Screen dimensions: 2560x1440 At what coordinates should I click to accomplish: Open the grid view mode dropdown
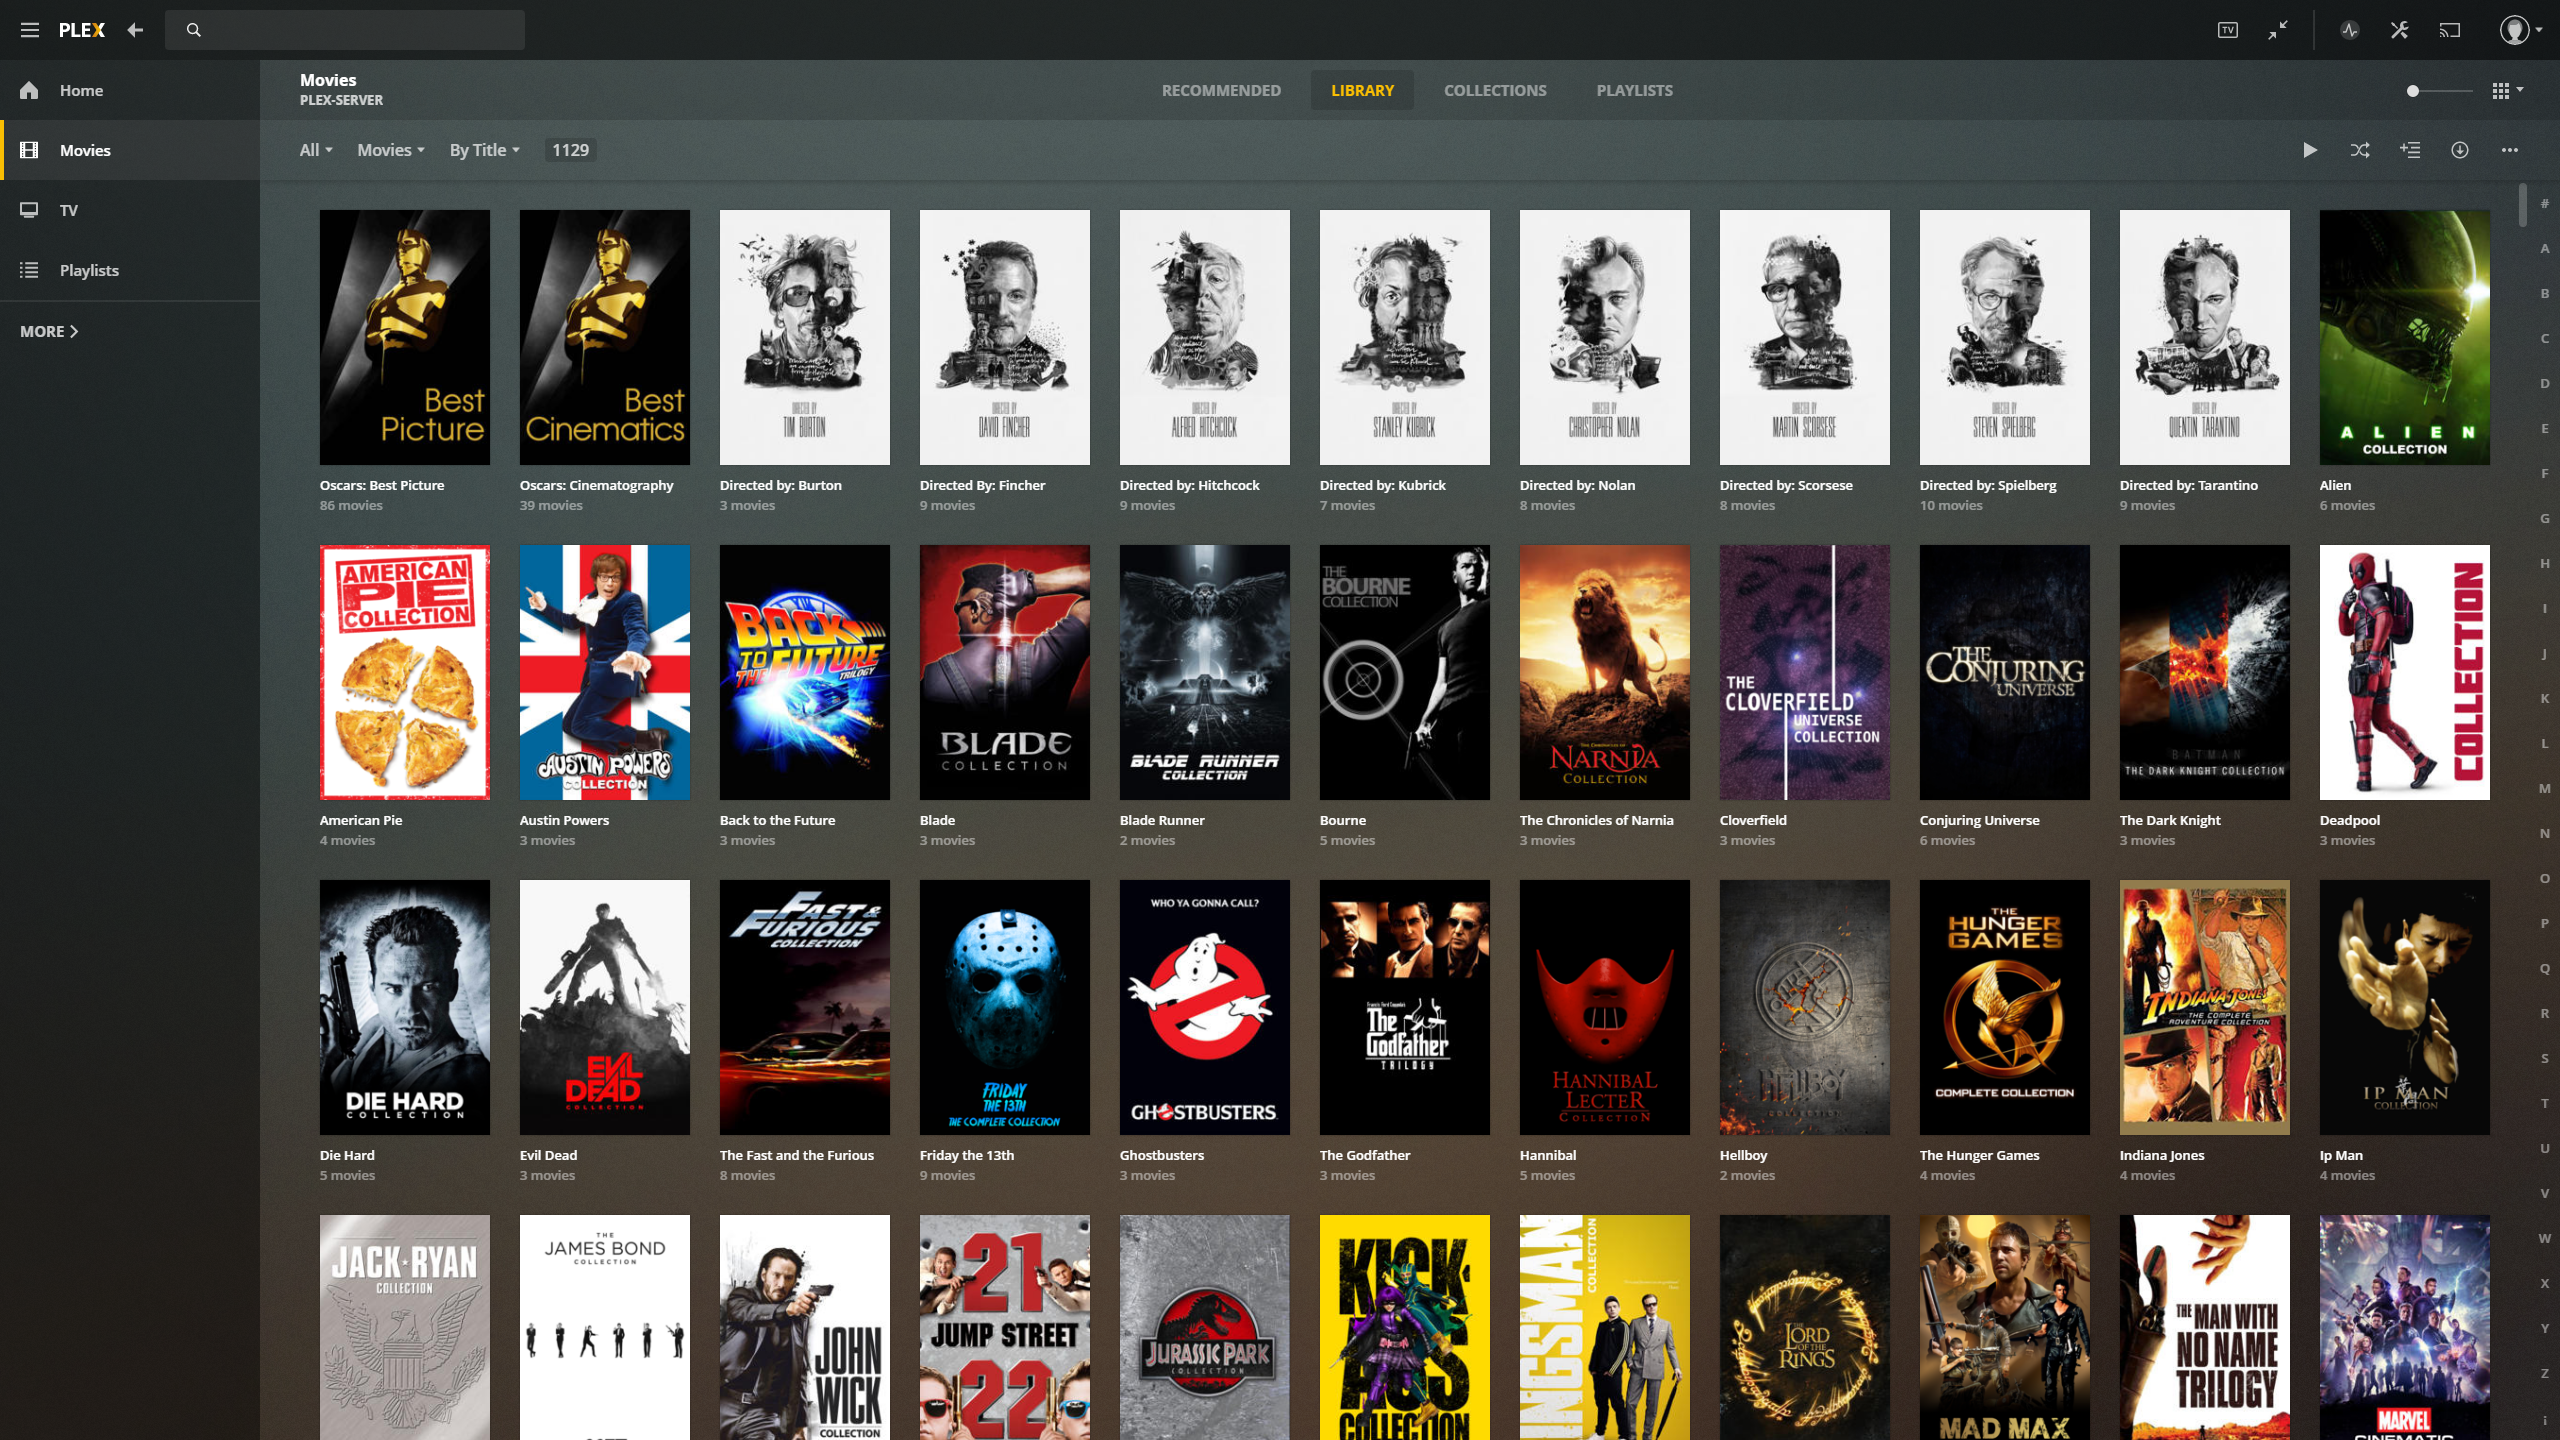click(x=2508, y=91)
